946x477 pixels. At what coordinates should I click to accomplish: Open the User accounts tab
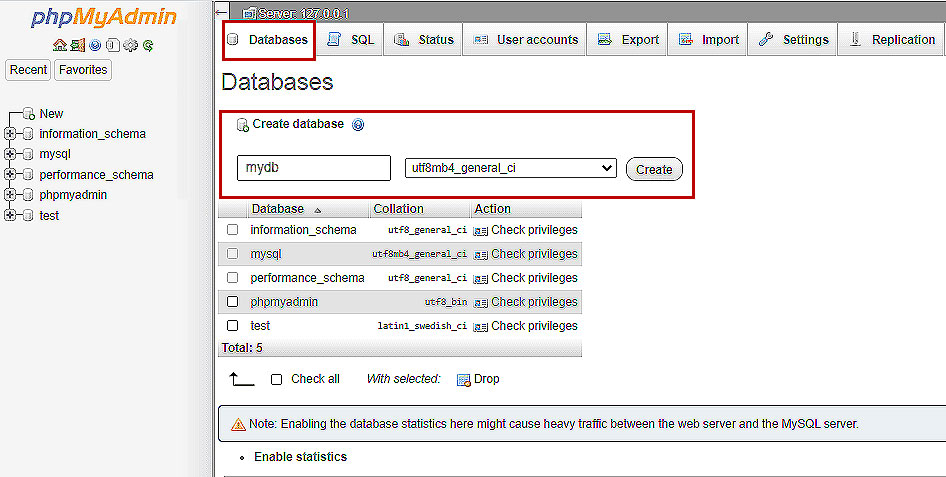tap(525, 40)
